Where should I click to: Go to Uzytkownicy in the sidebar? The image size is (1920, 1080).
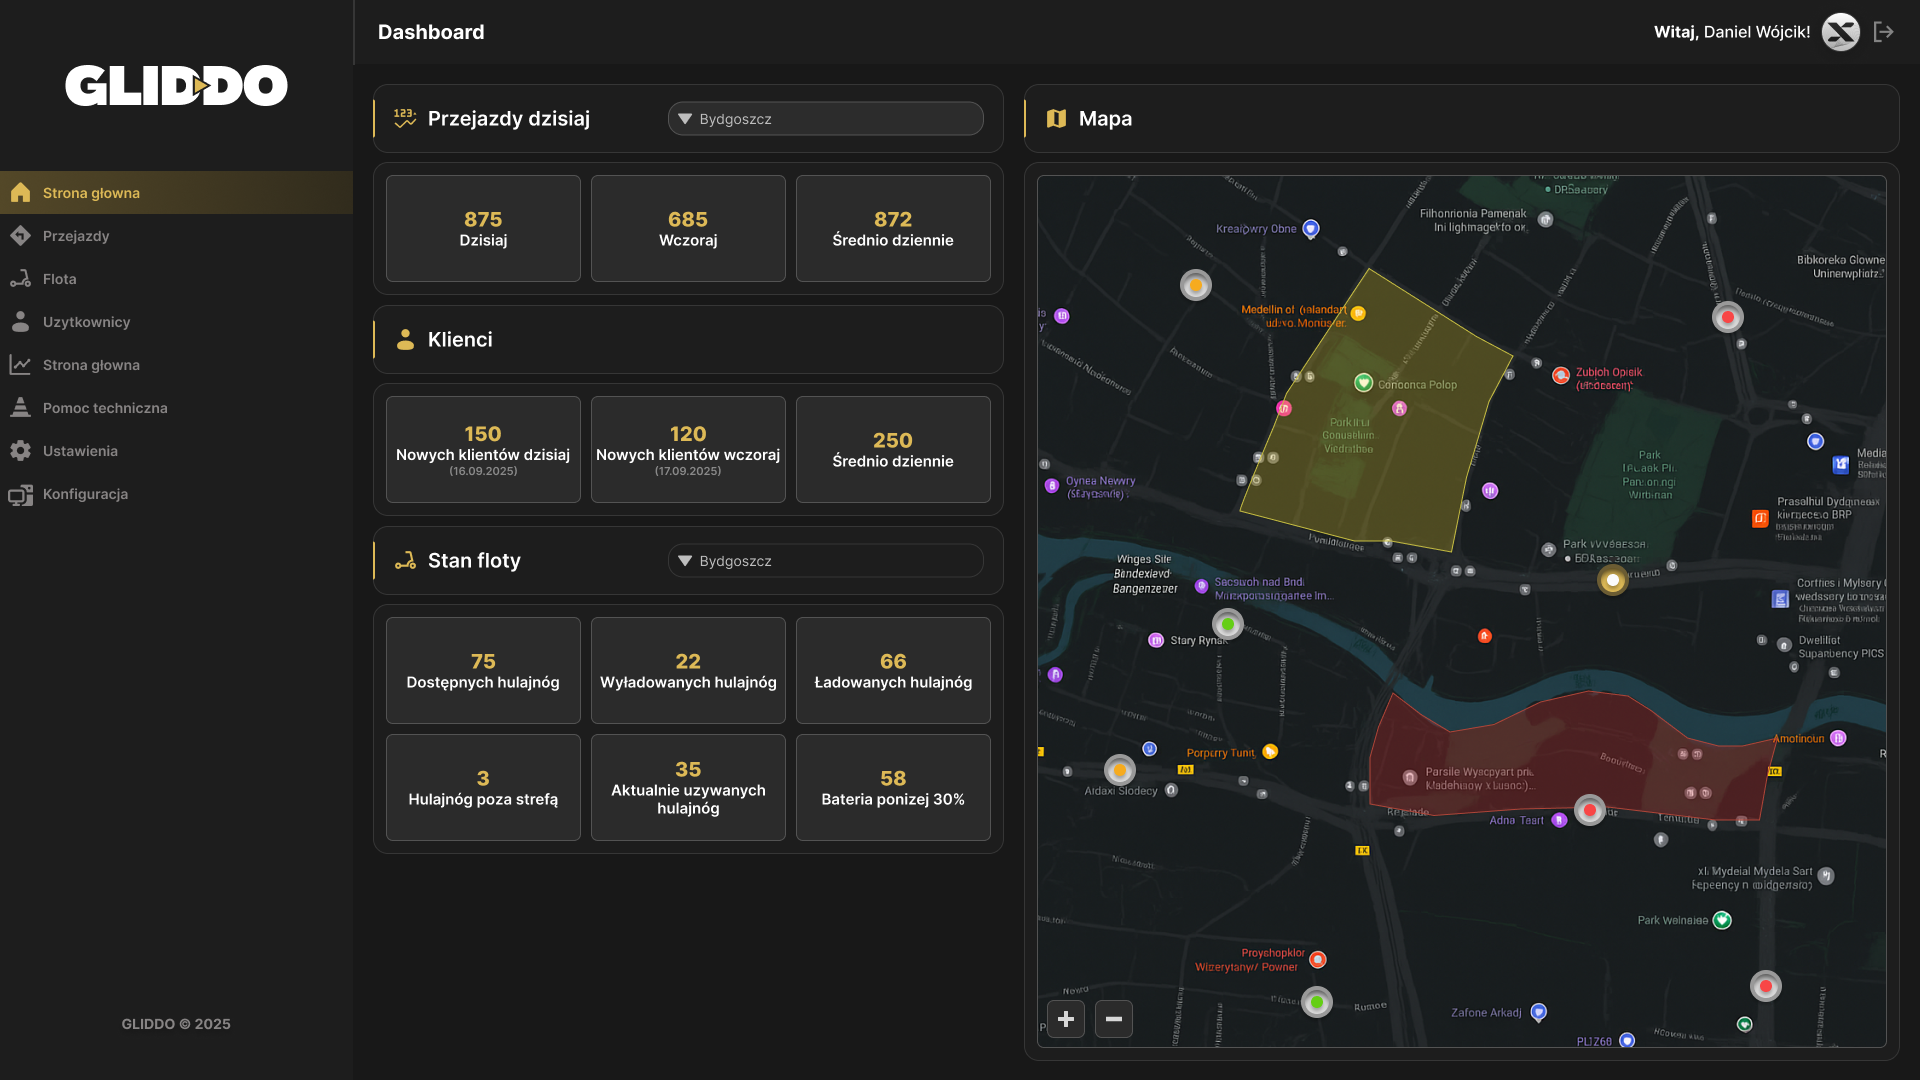(86, 322)
